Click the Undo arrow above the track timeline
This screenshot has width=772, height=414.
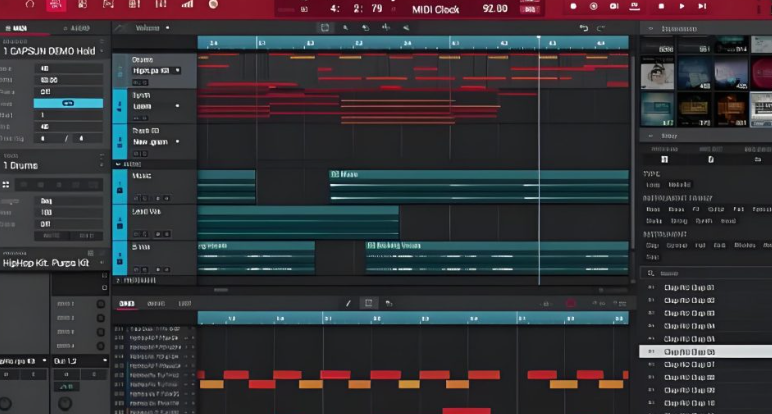pyautogui.click(x=583, y=29)
